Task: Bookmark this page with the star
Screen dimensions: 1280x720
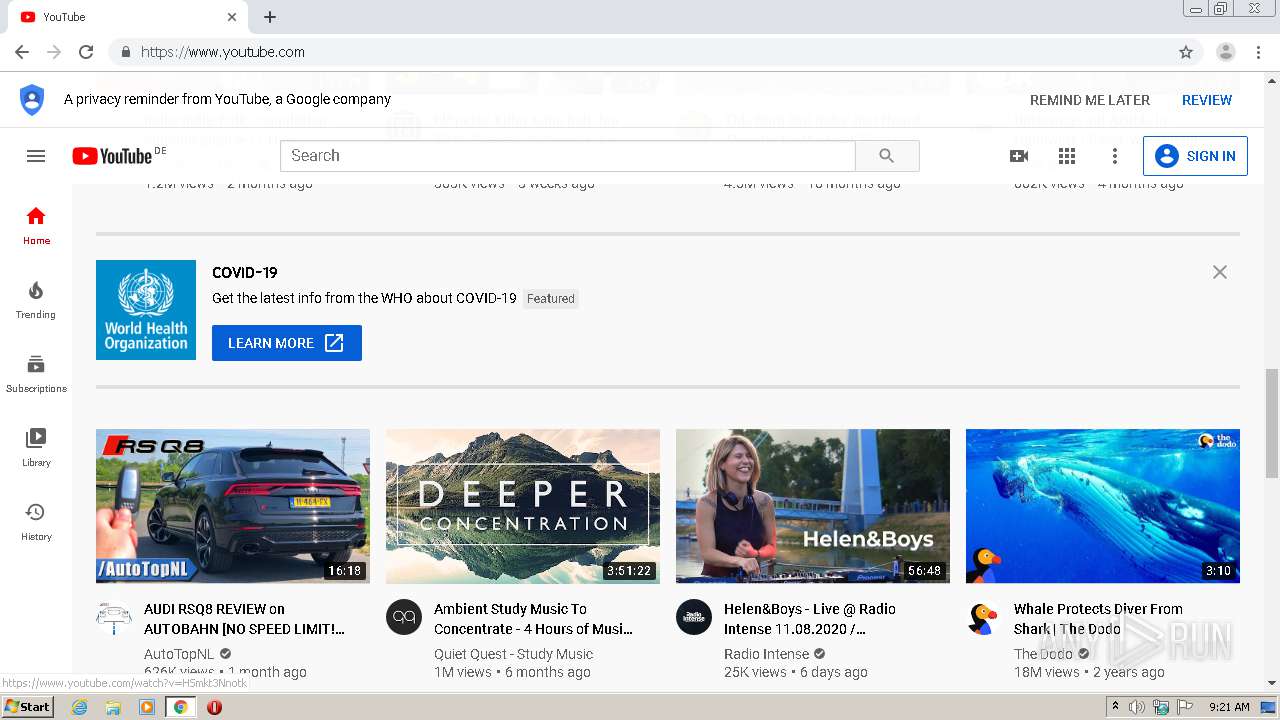Action: (1186, 52)
